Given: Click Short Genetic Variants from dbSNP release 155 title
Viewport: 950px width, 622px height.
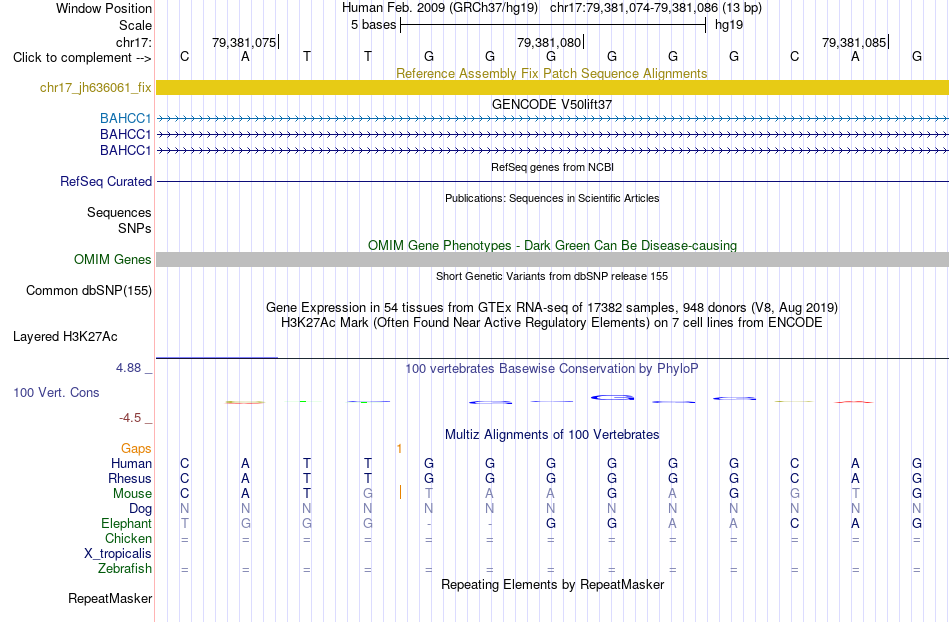Looking at the screenshot, I should [552, 276].
